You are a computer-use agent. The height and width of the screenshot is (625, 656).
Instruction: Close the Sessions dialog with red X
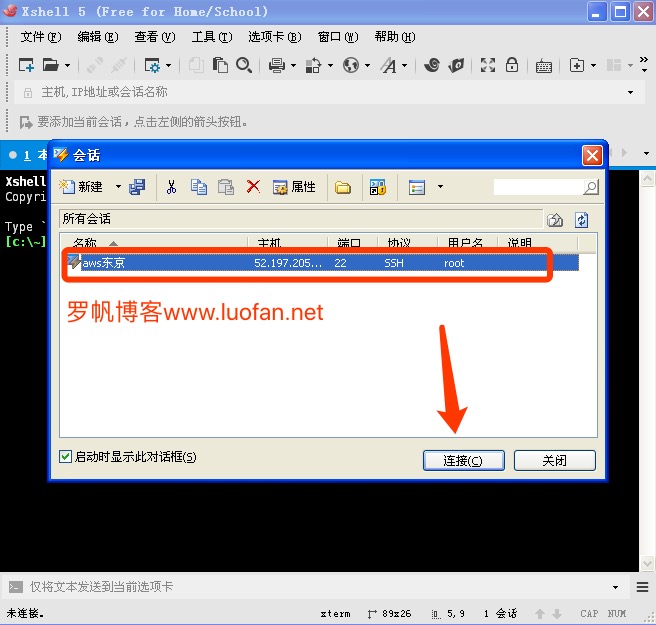point(592,156)
